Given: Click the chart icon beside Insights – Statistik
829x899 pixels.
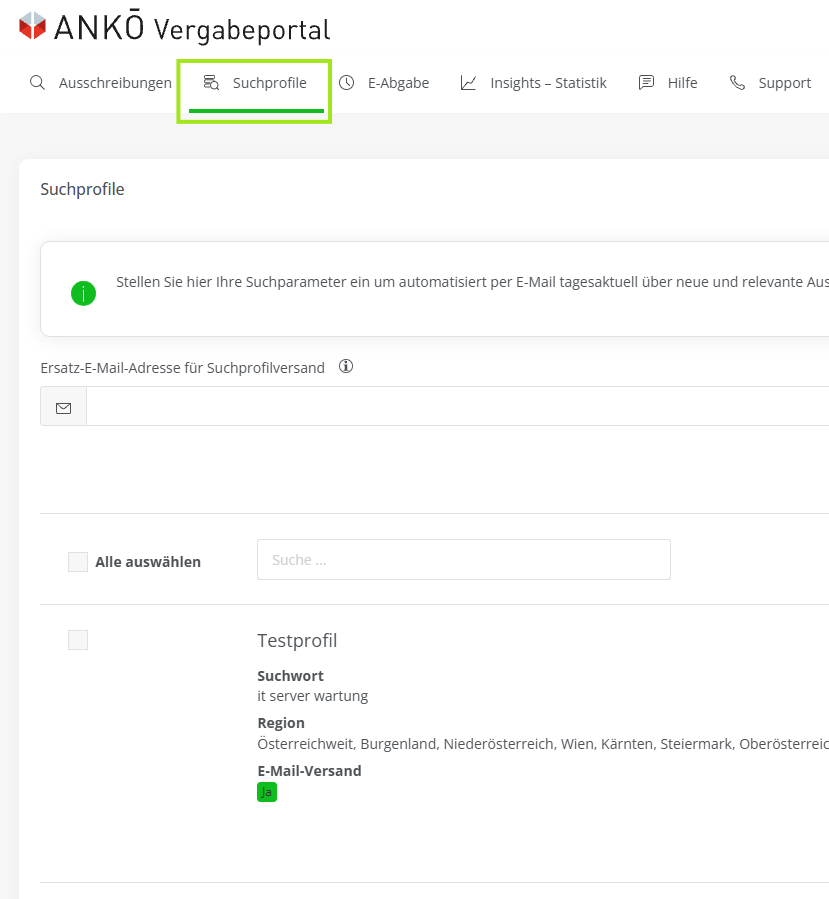Looking at the screenshot, I should pos(468,83).
